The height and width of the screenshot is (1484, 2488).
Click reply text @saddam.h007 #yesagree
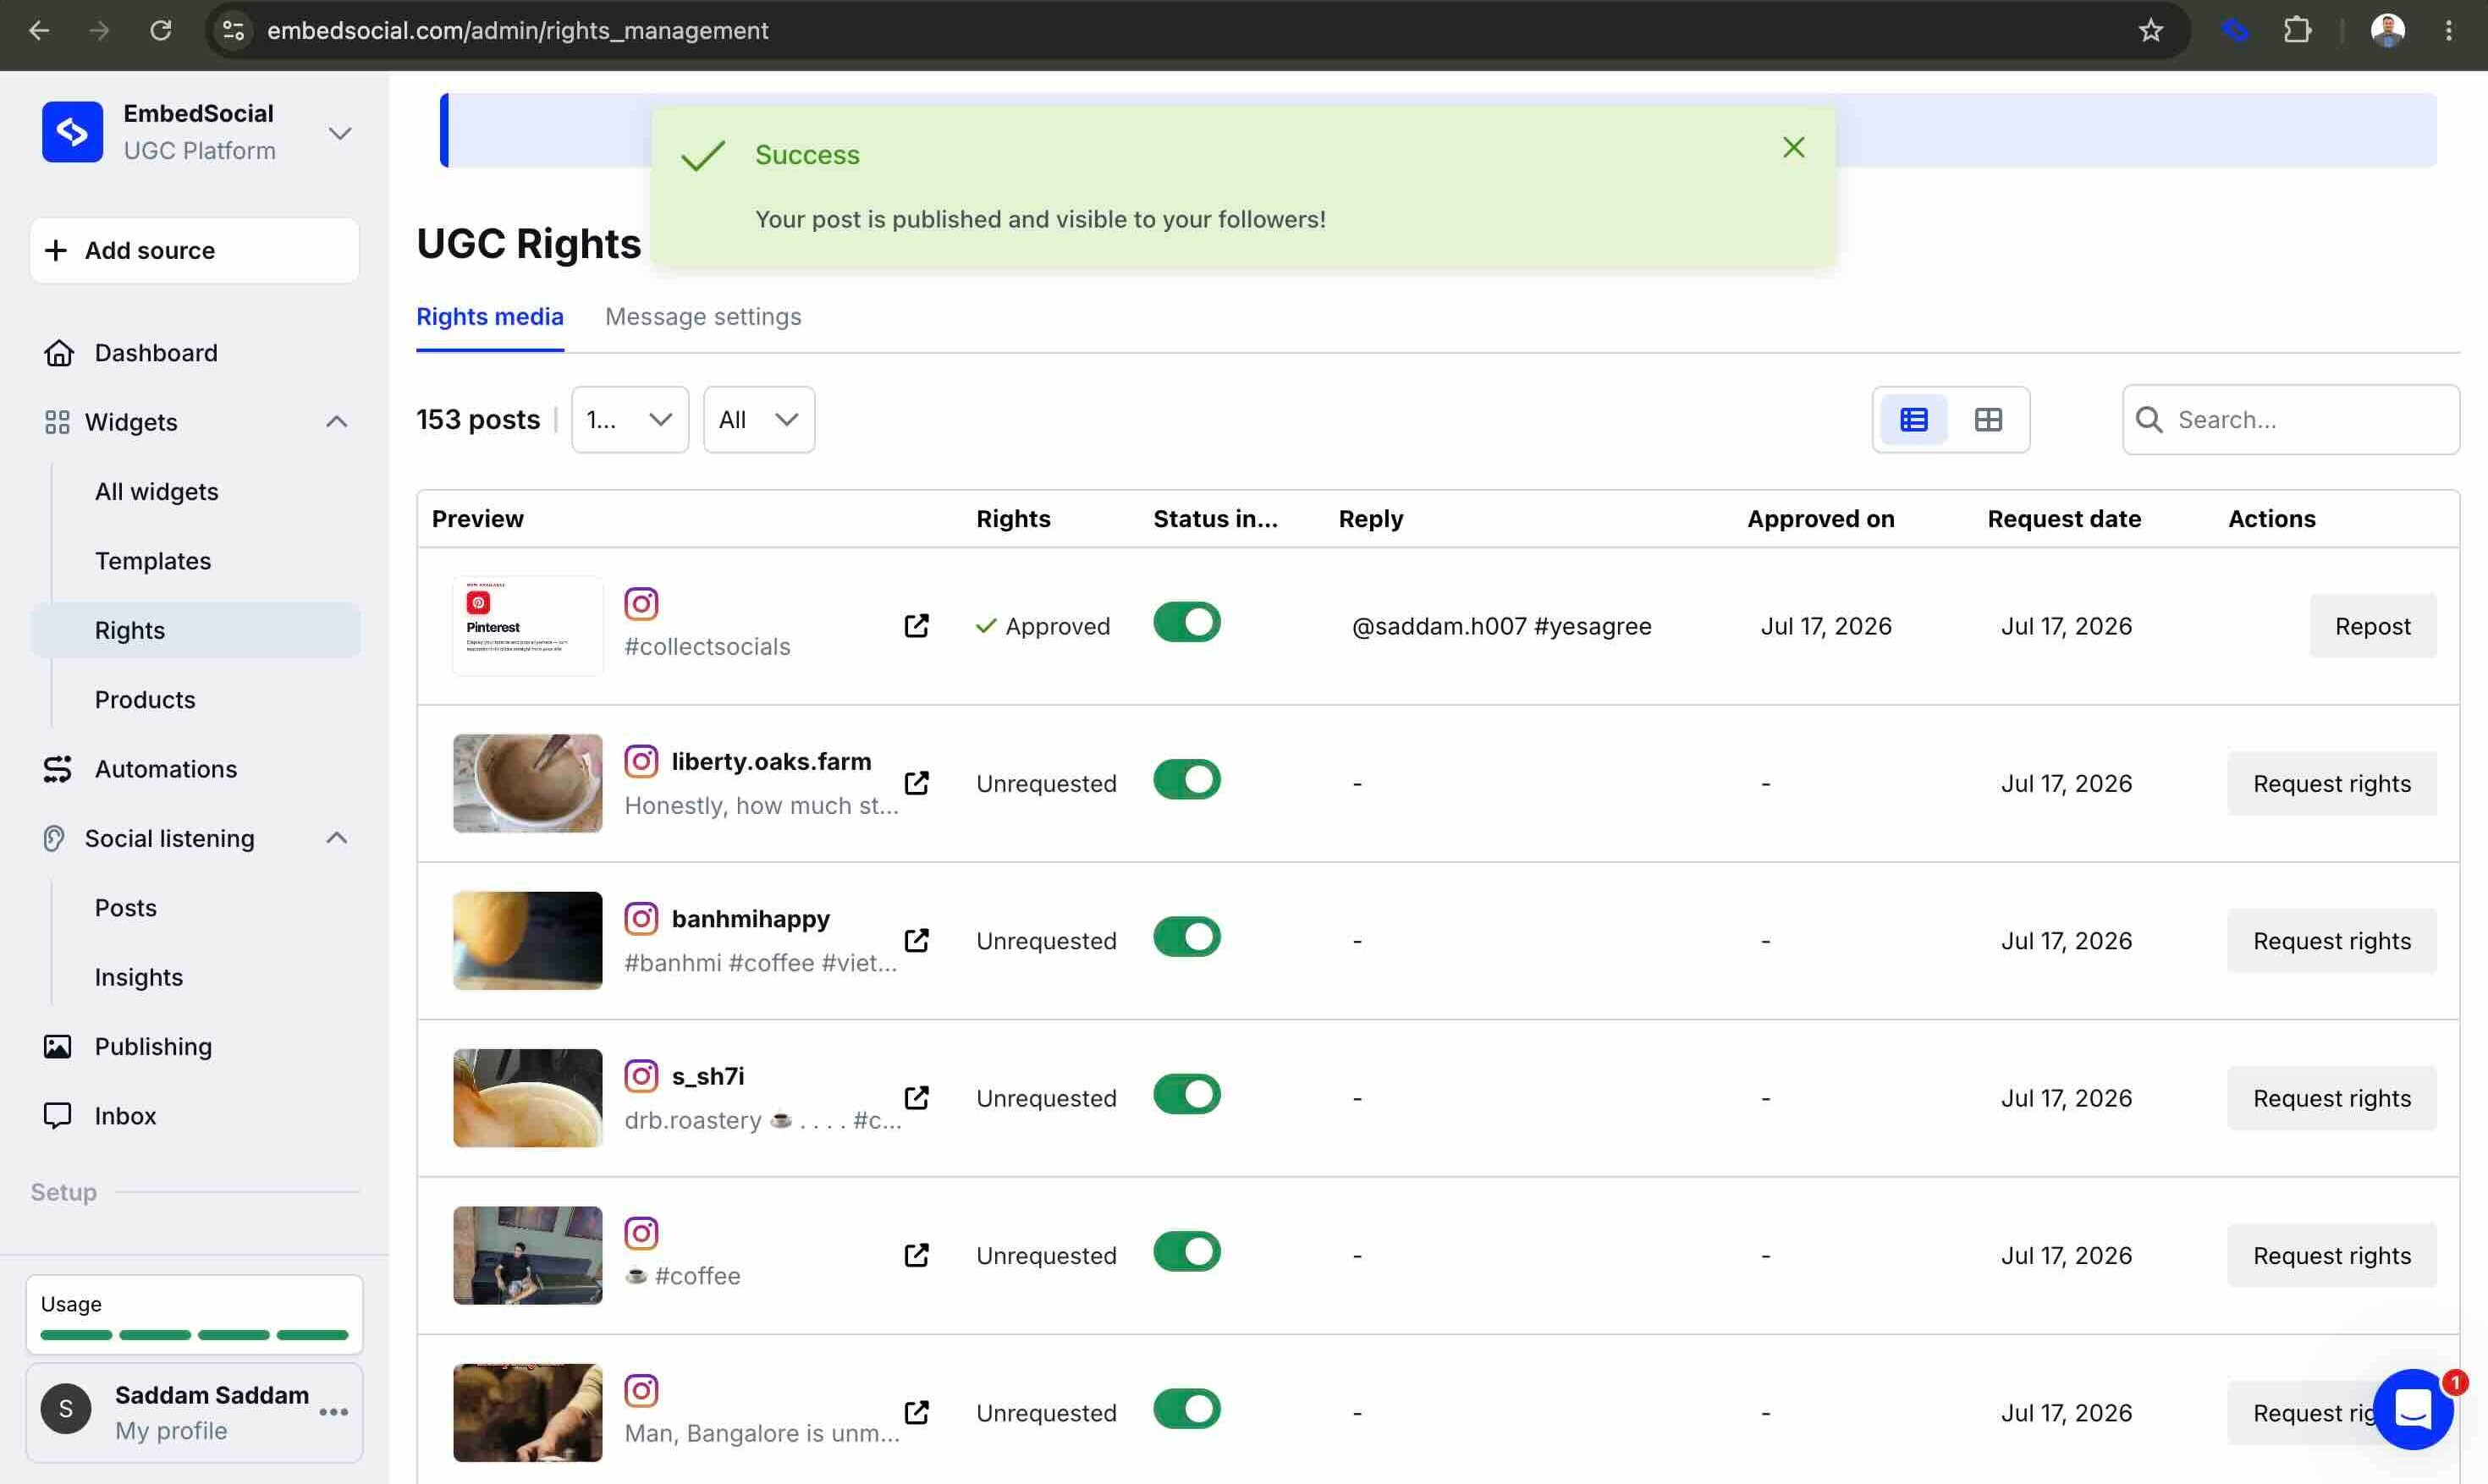pos(1501,626)
